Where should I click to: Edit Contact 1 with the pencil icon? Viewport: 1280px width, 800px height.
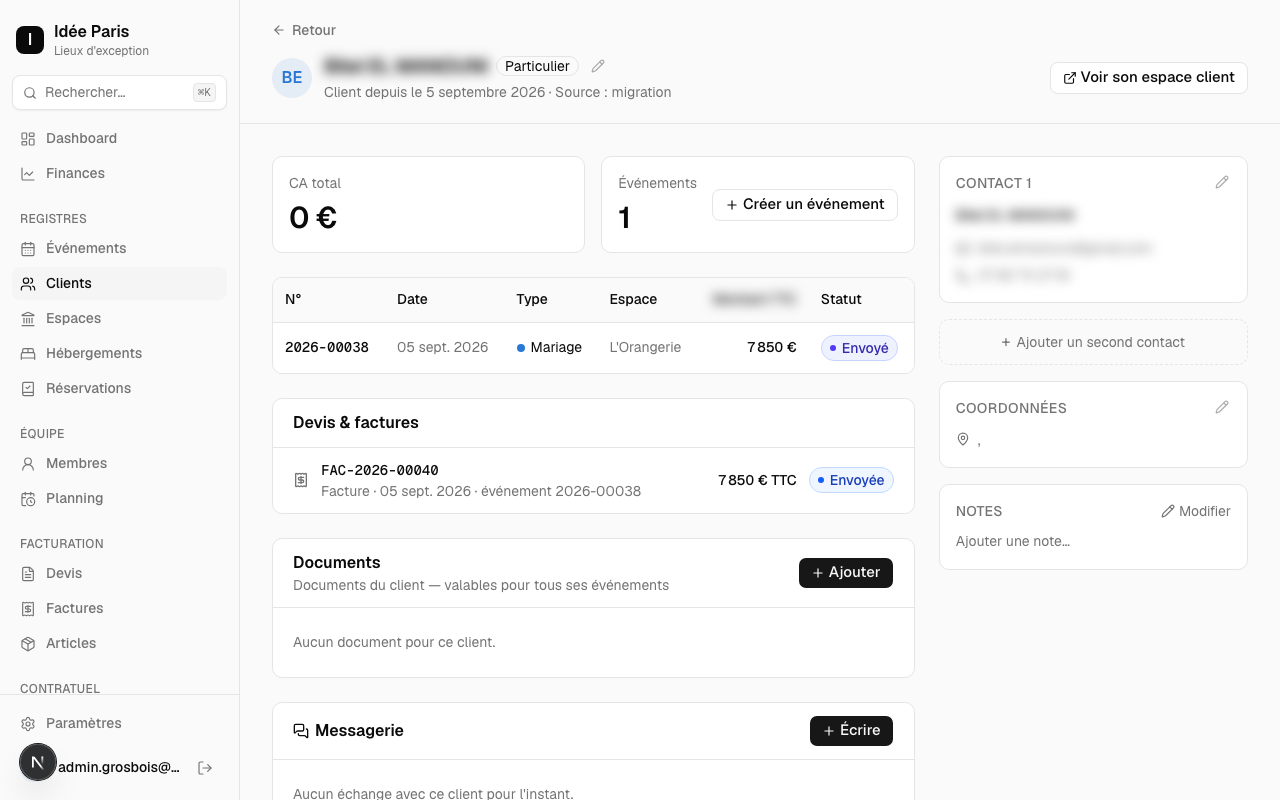(x=1222, y=182)
